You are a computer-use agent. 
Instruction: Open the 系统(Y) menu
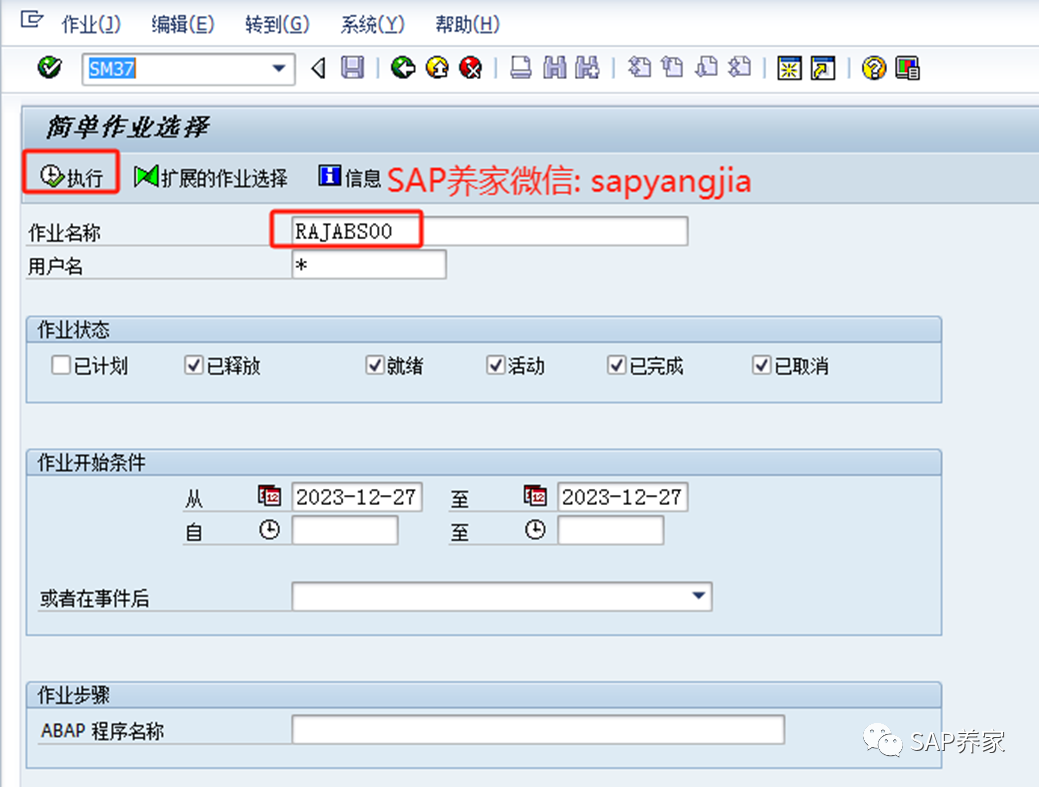pos(372,25)
